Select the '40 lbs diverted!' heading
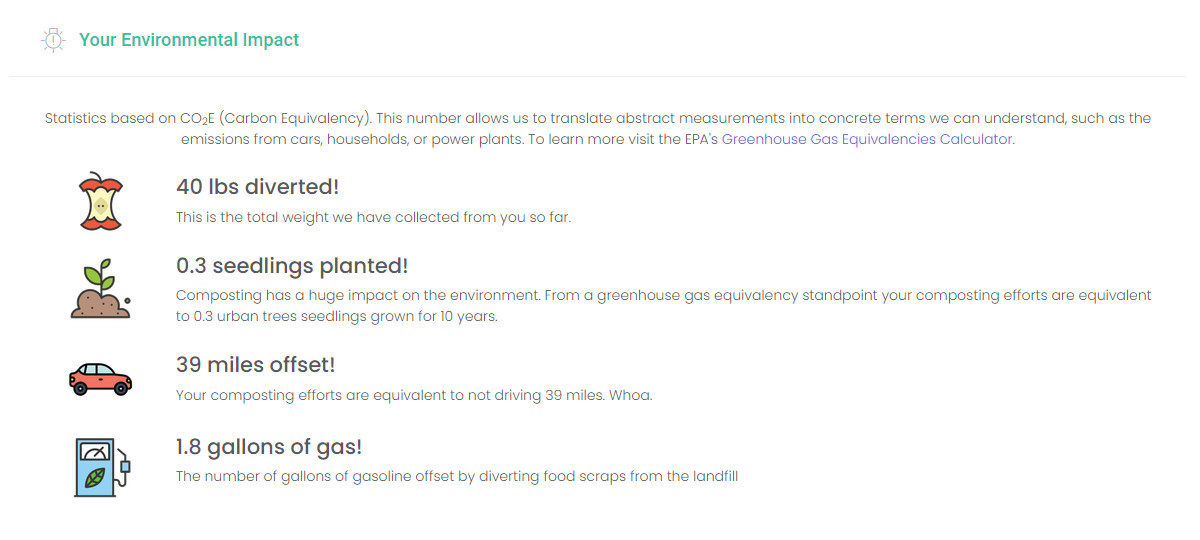This screenshot has height=540, width=1200. pos(257,187)
